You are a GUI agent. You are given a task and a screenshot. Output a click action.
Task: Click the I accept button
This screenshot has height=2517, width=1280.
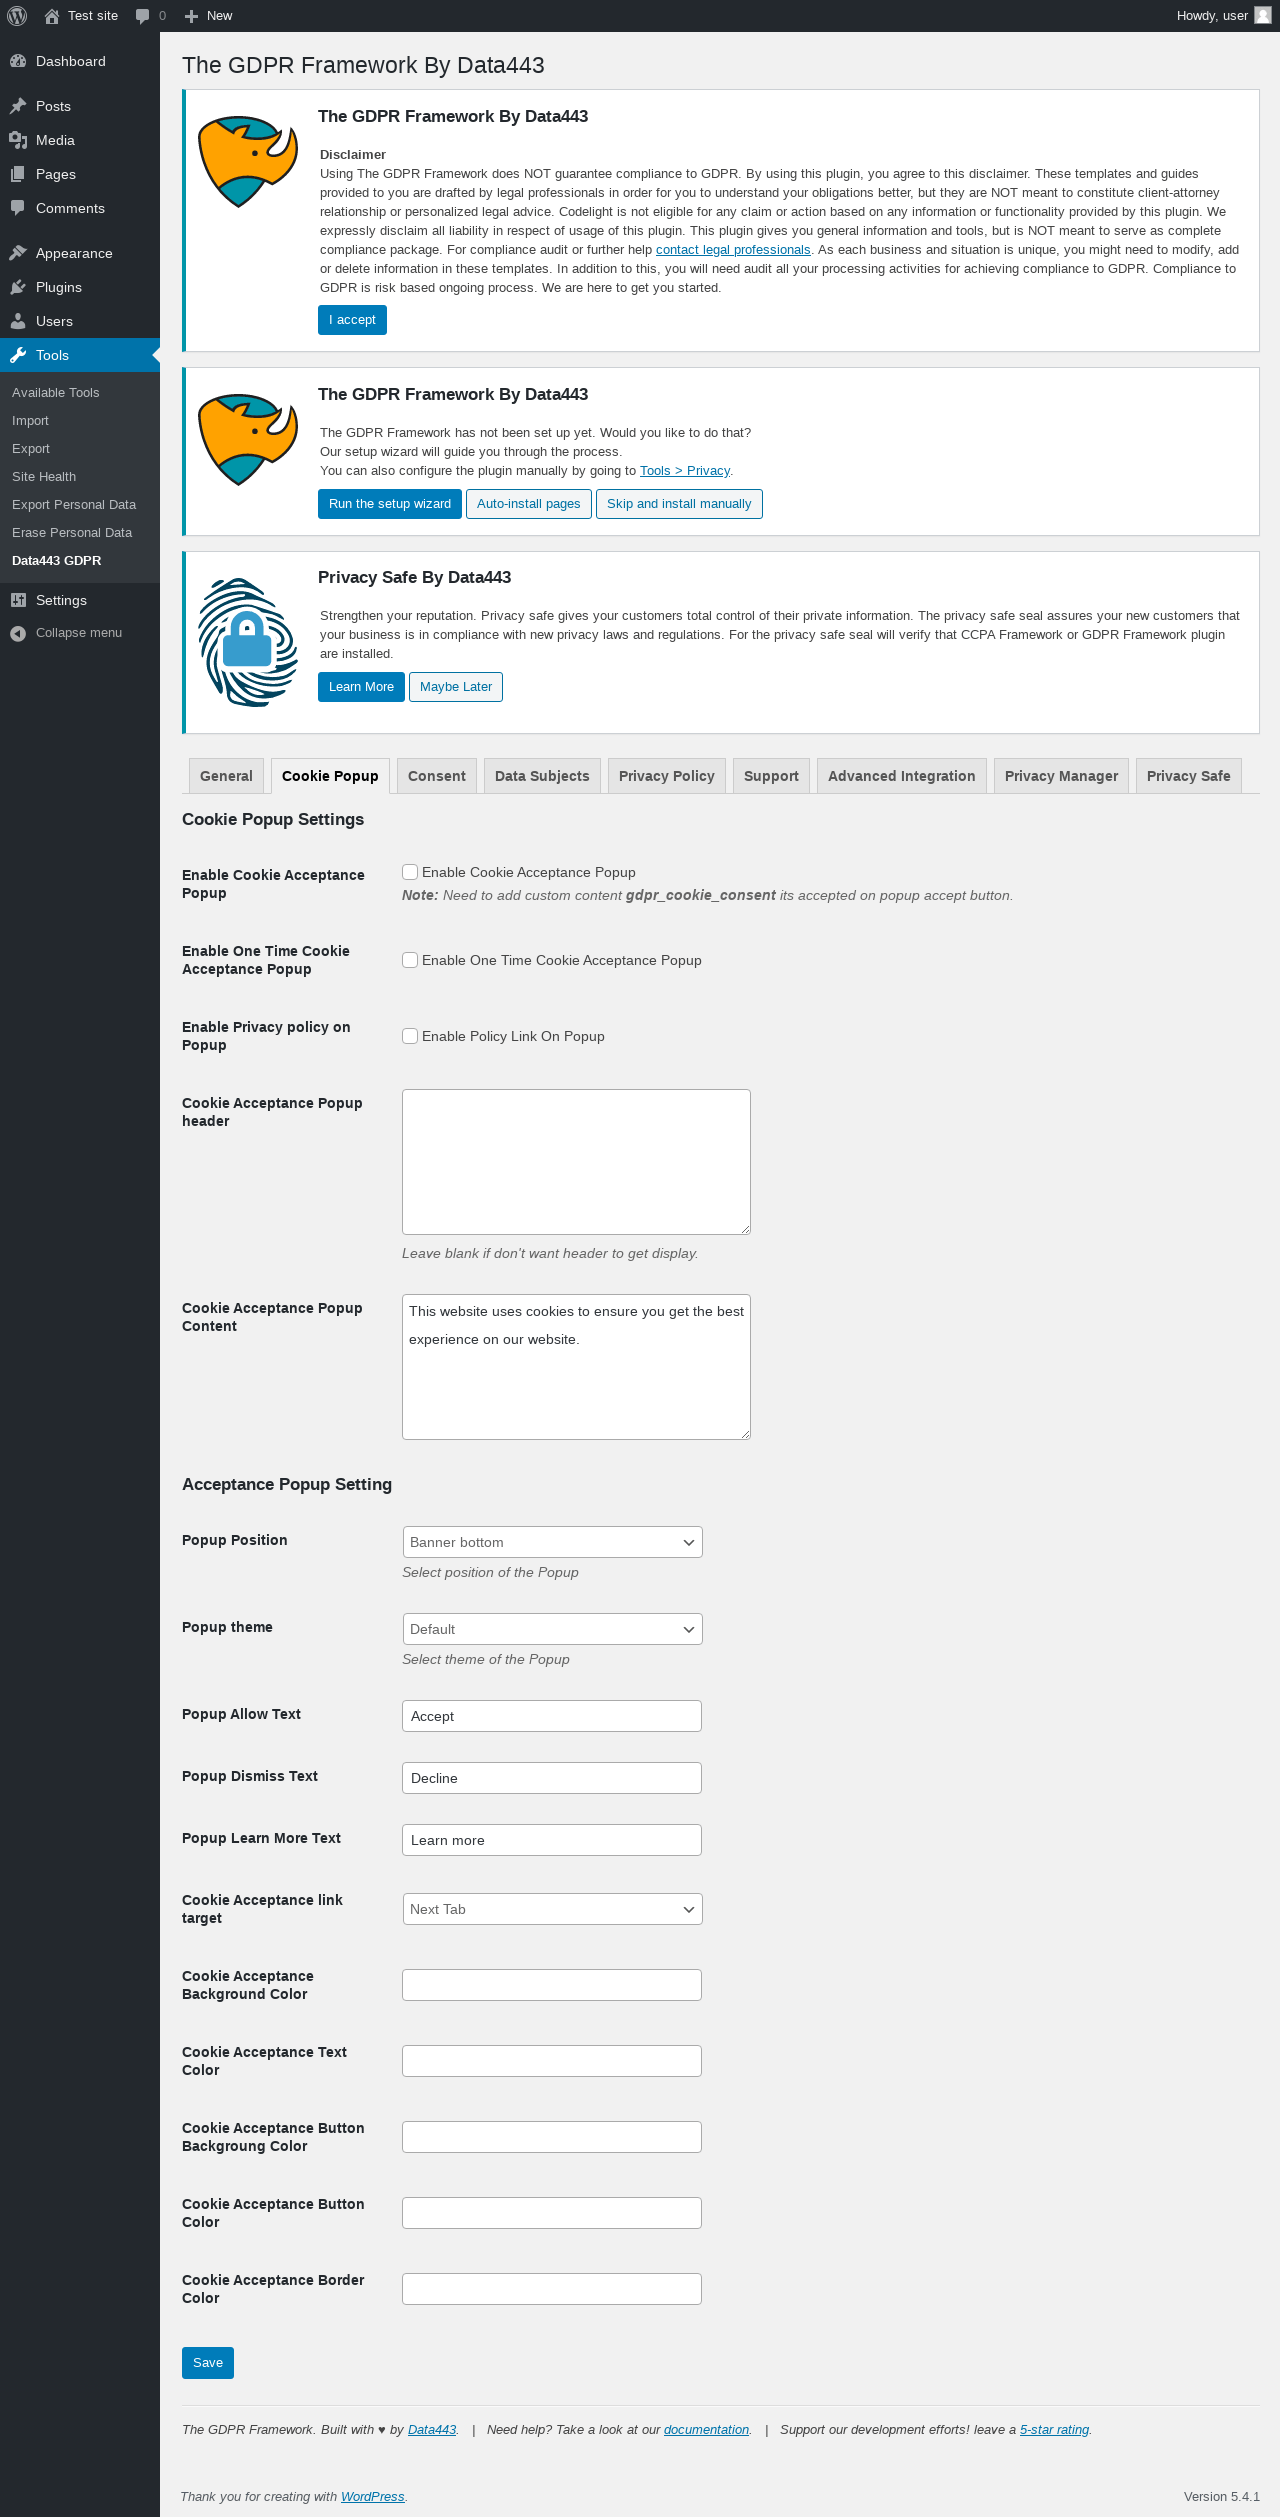point(352,320)
